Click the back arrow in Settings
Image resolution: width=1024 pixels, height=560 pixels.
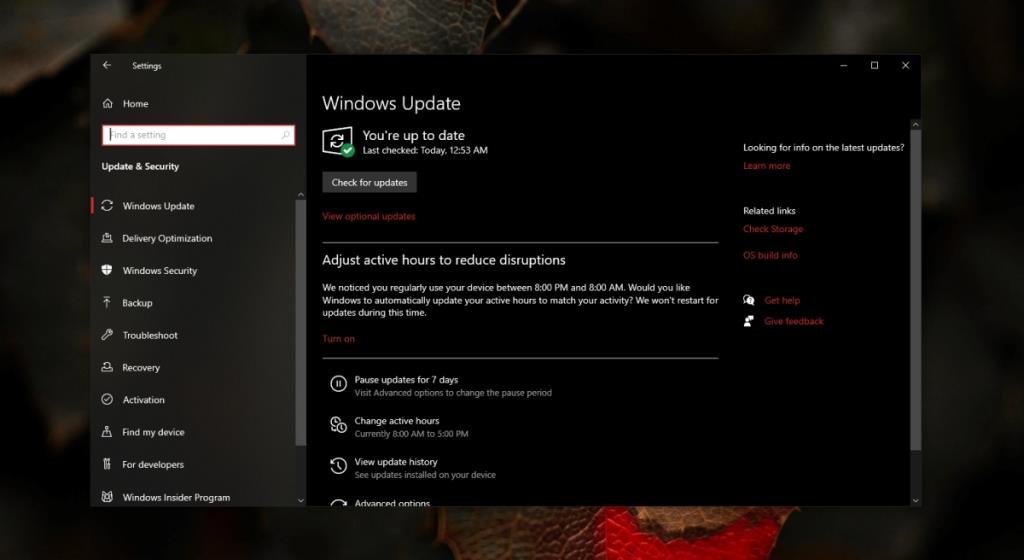point(107,66)
